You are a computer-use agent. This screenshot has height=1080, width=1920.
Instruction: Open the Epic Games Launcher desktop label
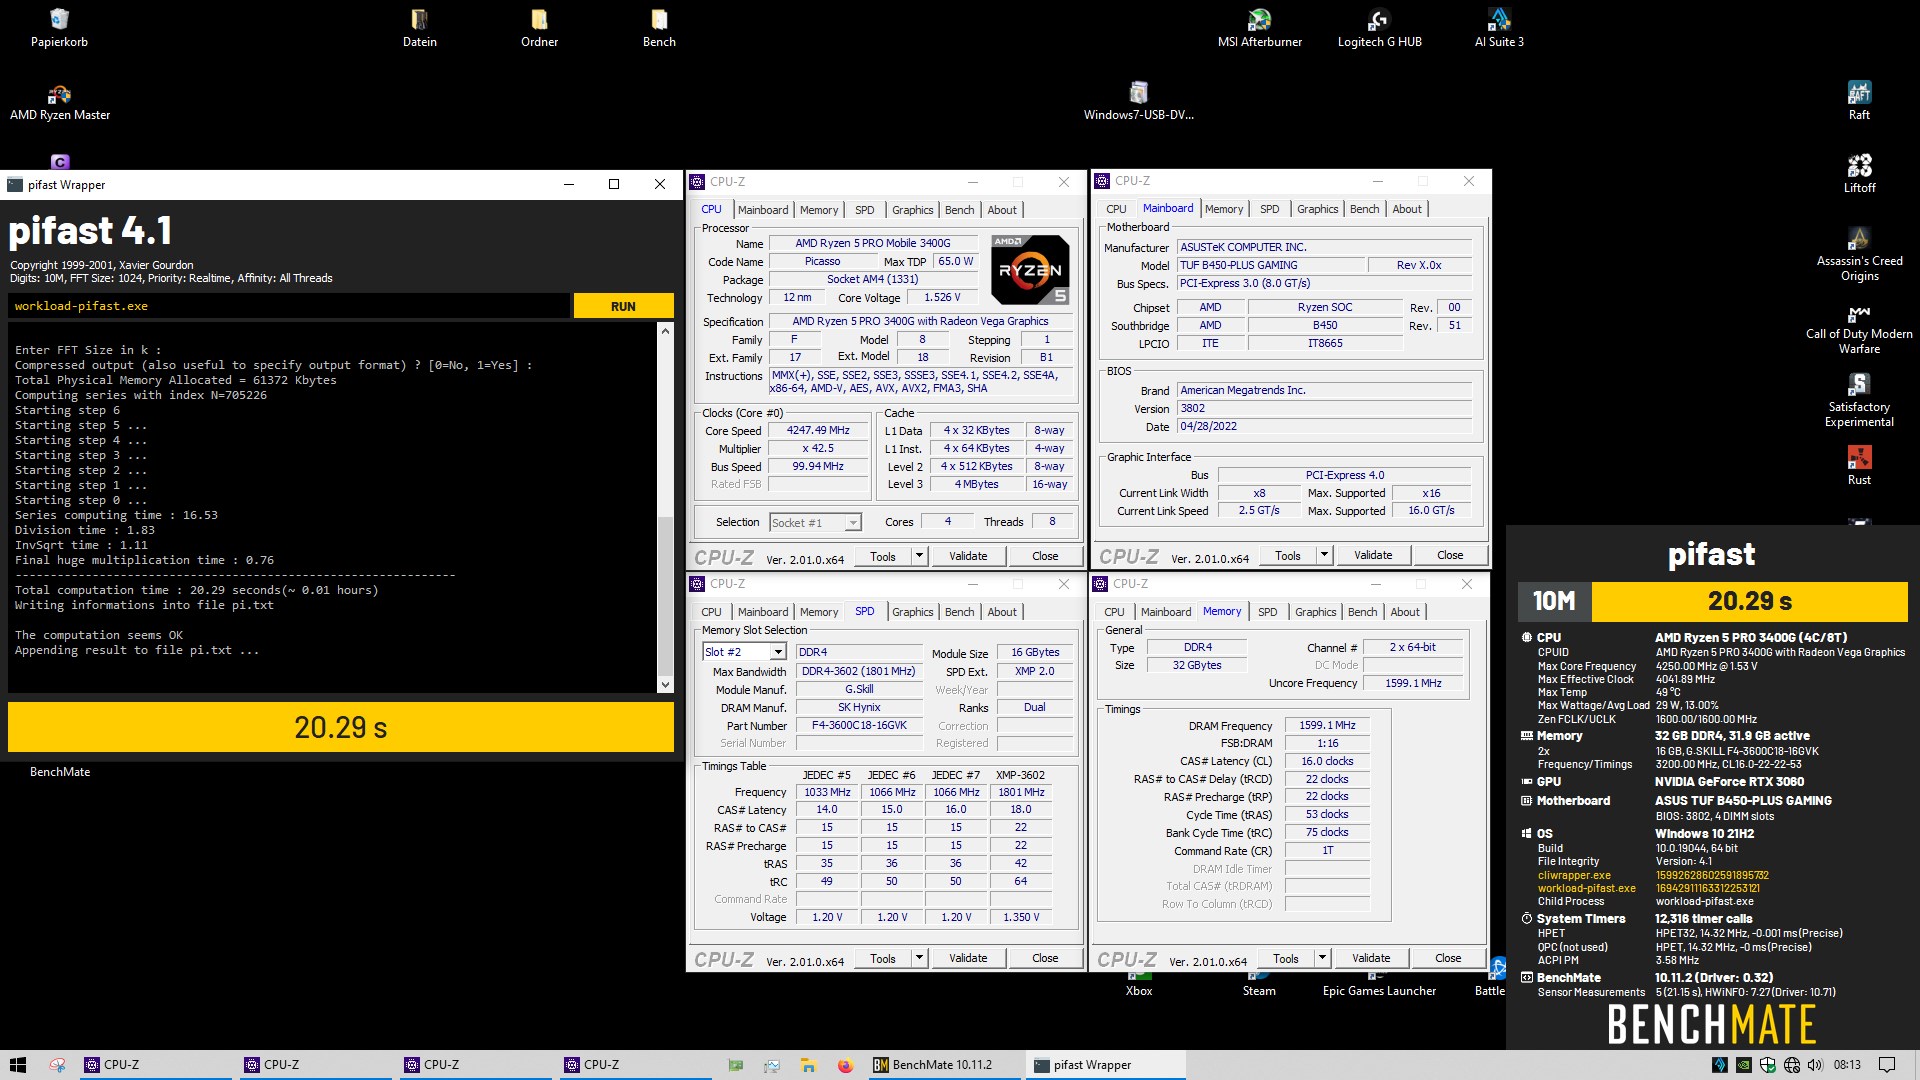(1379, 991)
